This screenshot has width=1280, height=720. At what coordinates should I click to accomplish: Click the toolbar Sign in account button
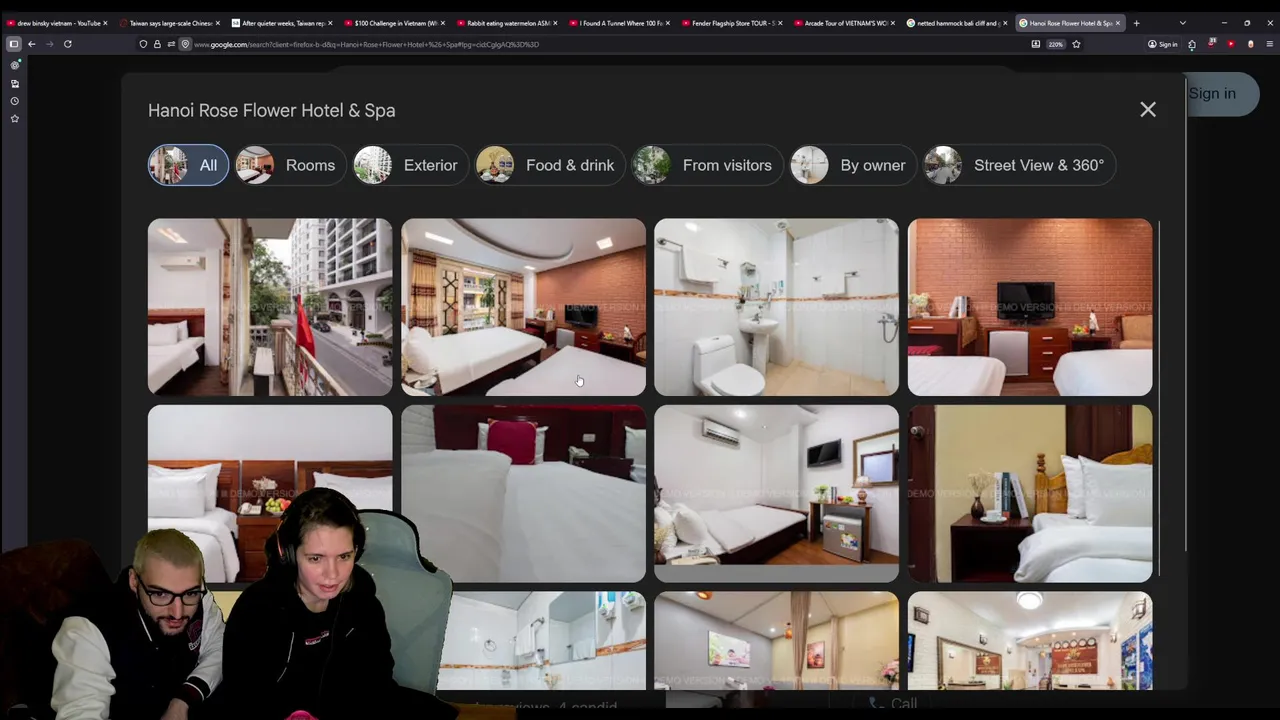click(x=1163, y=44)
